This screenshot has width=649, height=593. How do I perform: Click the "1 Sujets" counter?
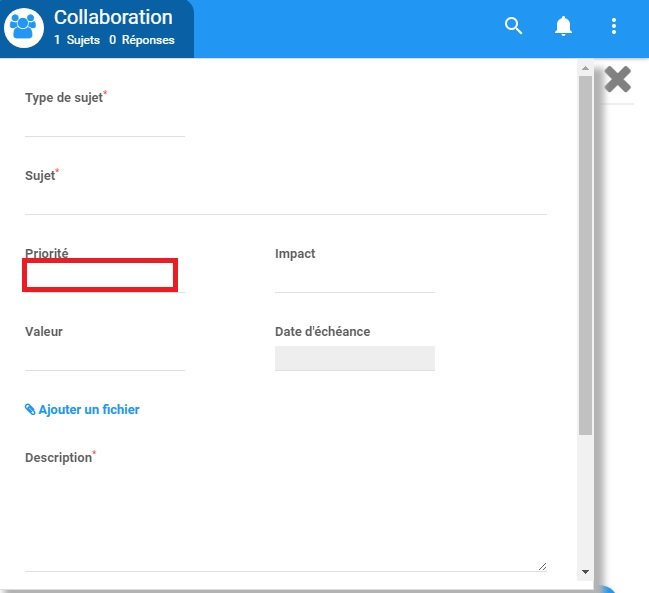tap(77, 40)
